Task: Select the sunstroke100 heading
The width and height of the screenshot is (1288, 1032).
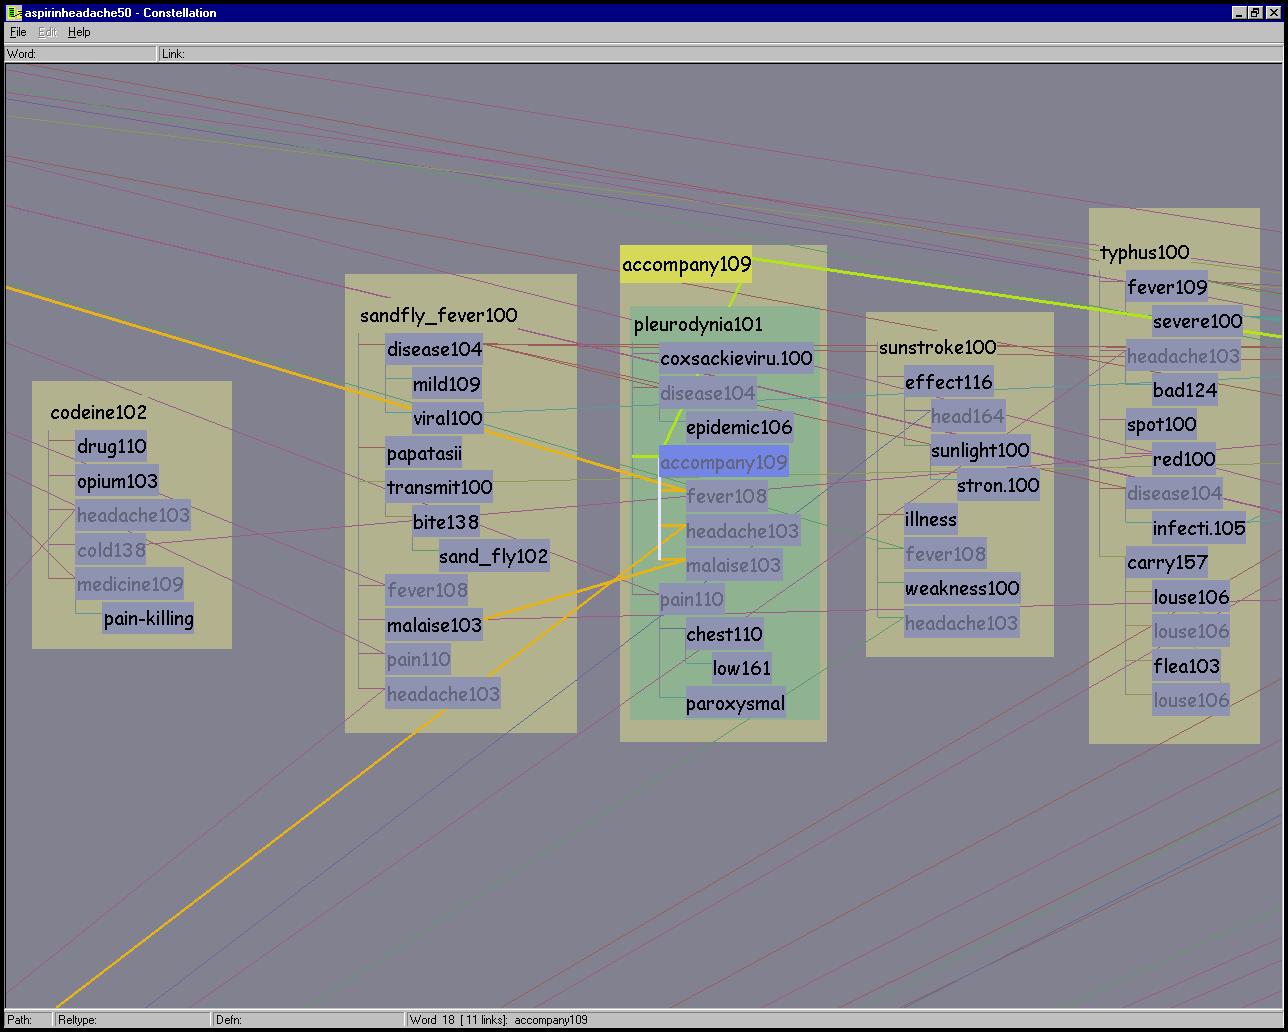Action: click(937, 347)
